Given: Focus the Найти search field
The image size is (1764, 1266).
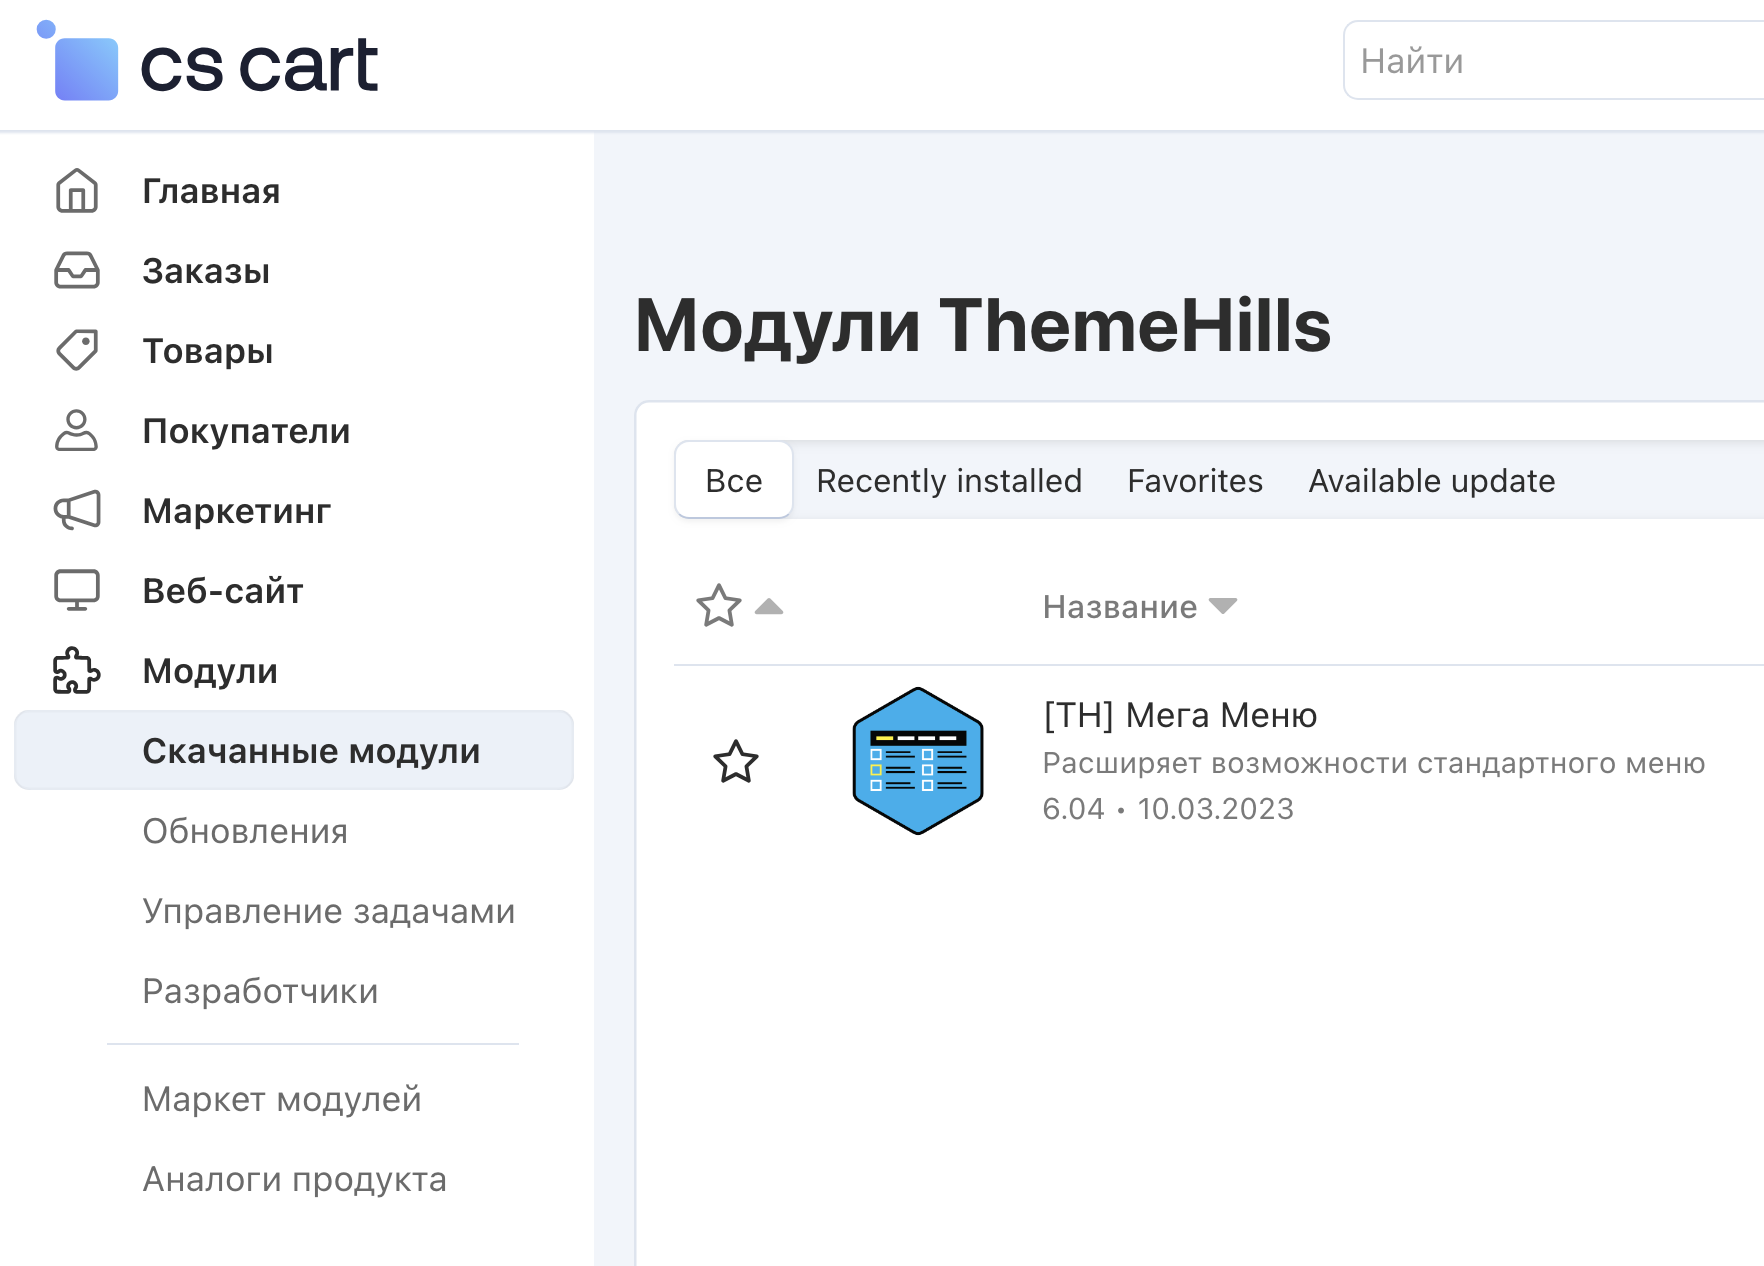Looking at the screenshot, I should point(1550,61).
